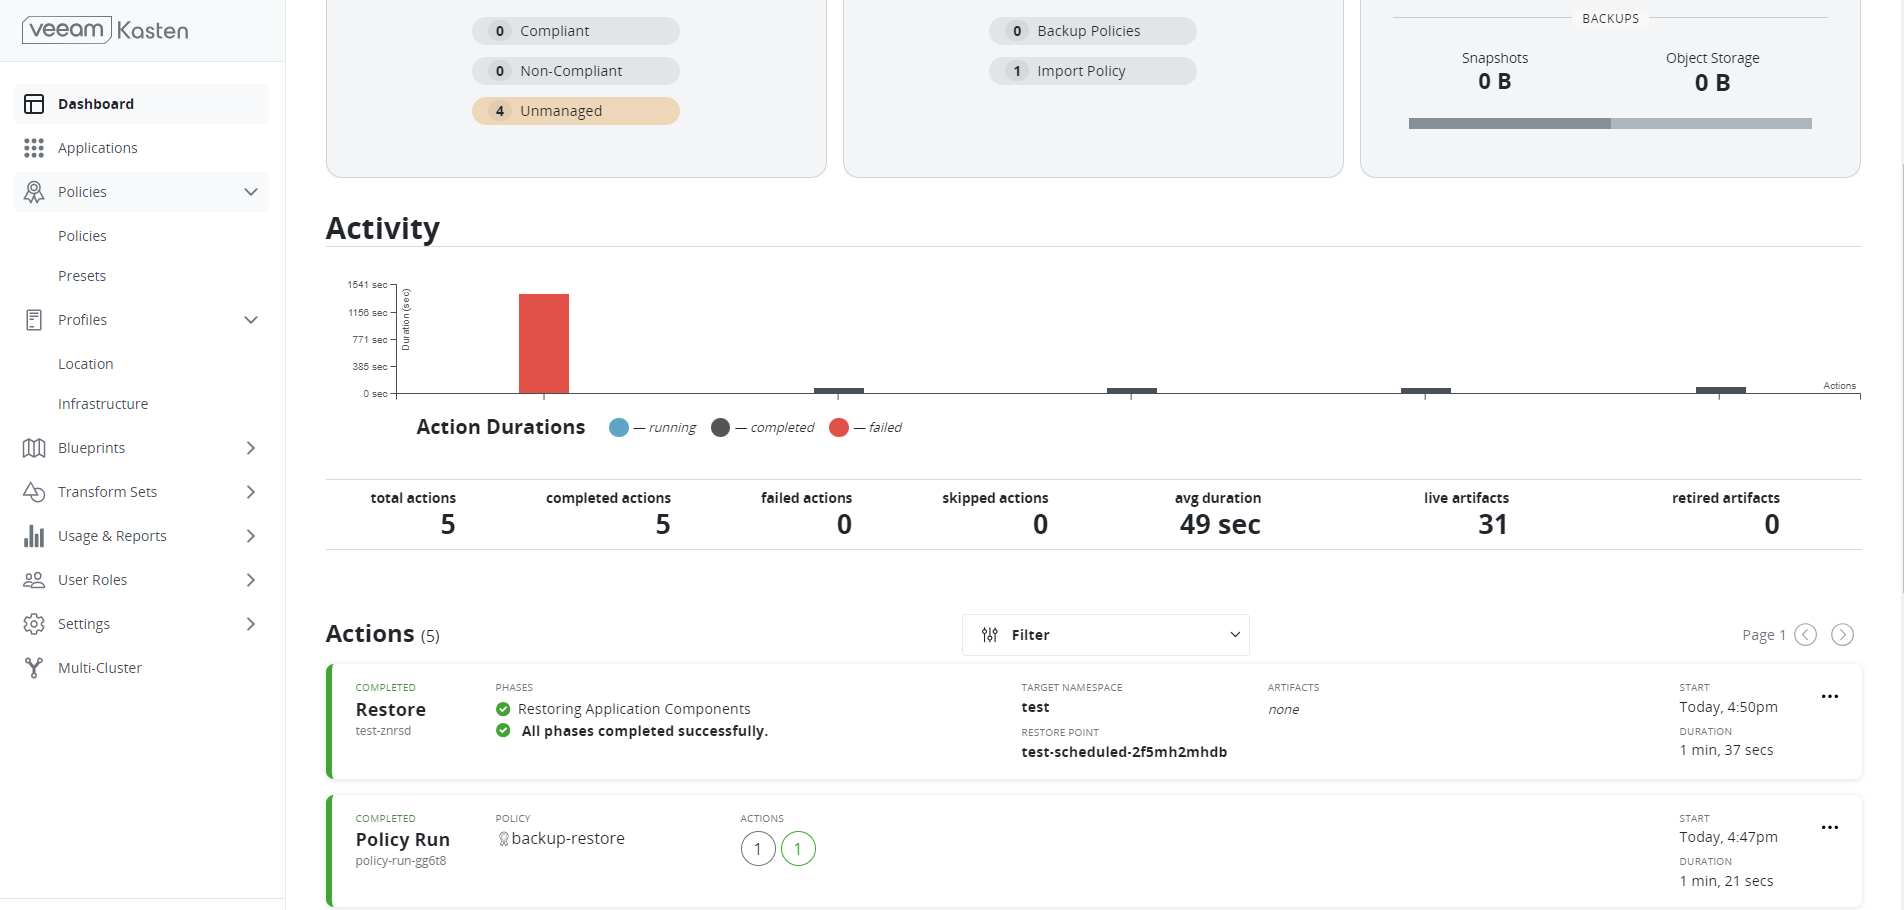Collapse the Policies sidebar section
Screen dimensions: 1904x910
[251, 192]
